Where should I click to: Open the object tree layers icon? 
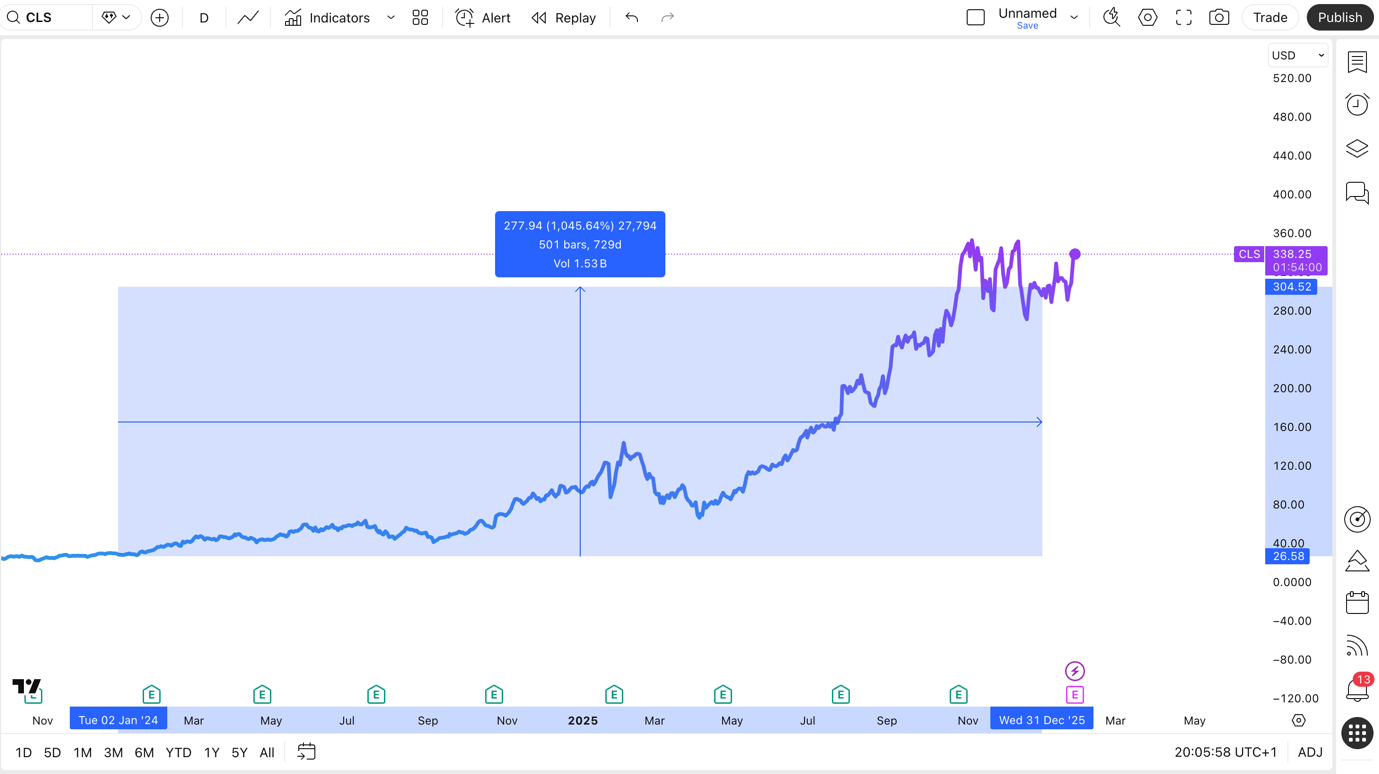[1357, 149]
